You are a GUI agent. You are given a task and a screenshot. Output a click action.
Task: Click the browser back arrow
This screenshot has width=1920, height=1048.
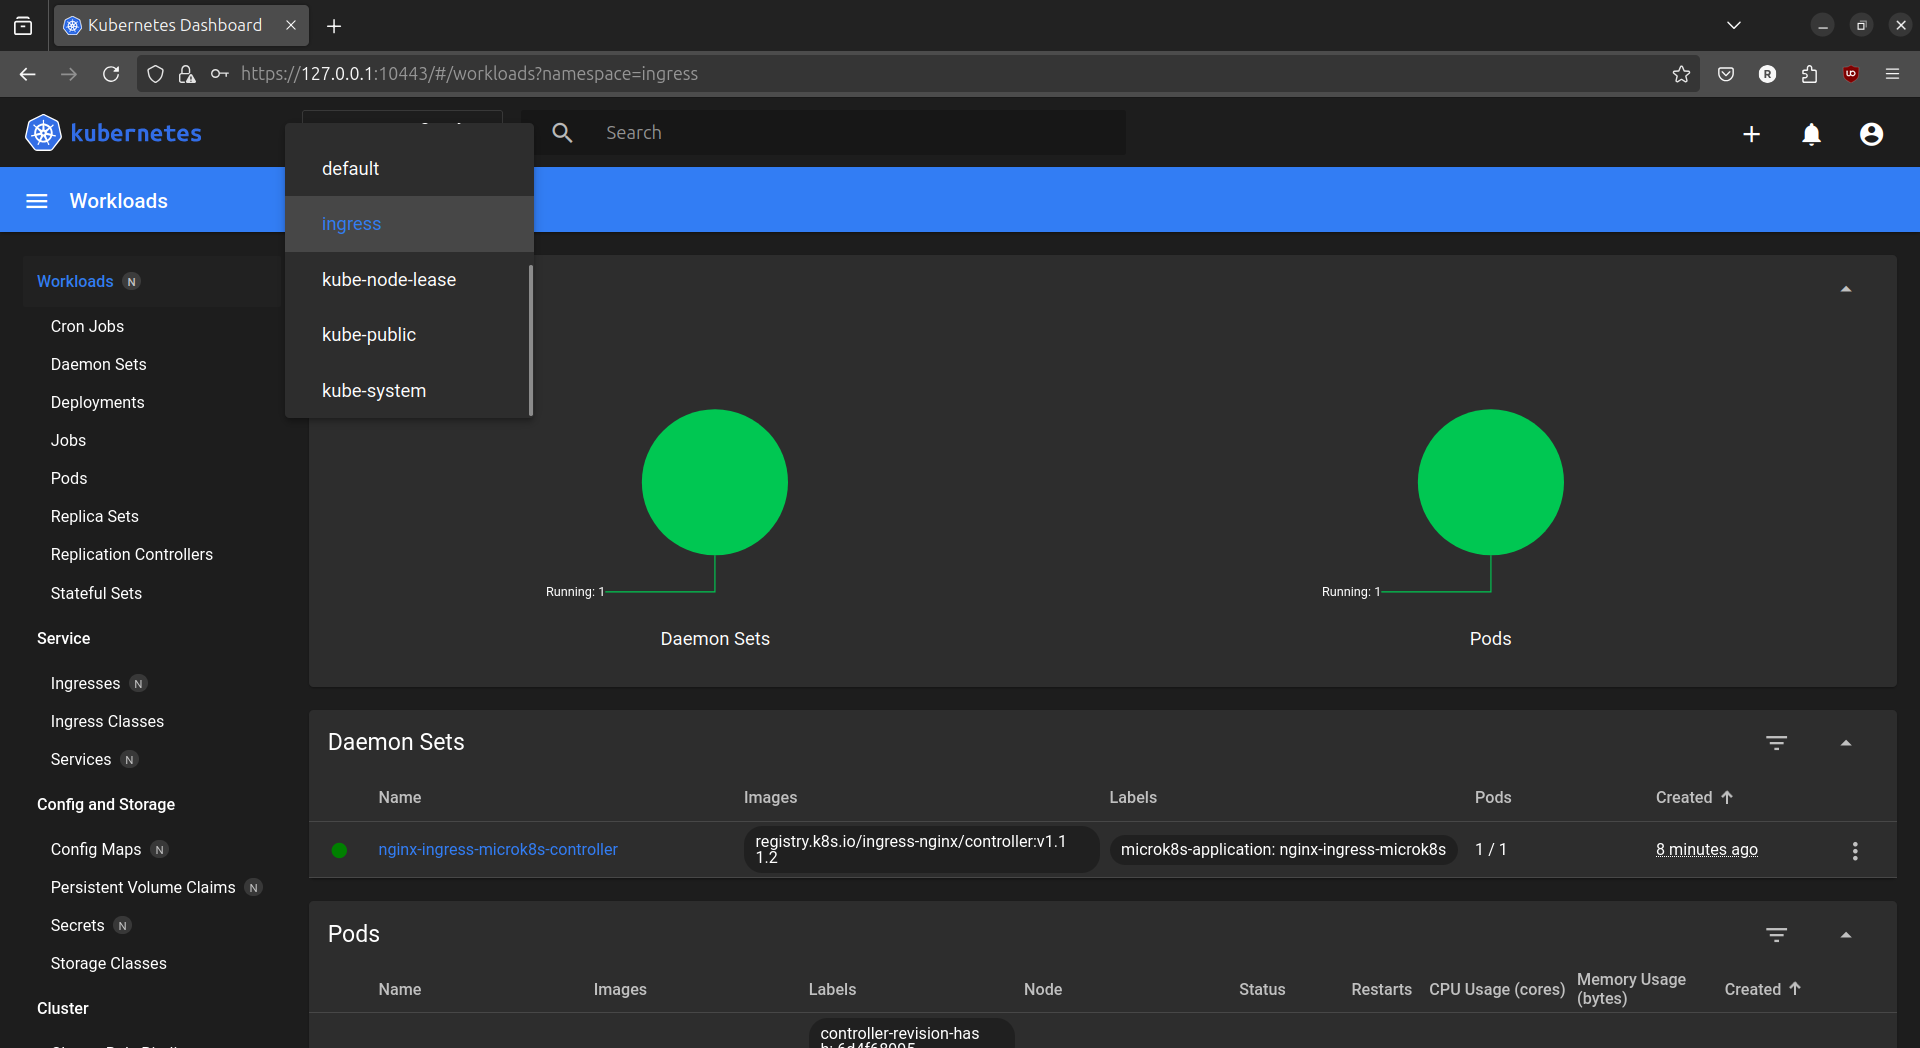click(27, 74)
